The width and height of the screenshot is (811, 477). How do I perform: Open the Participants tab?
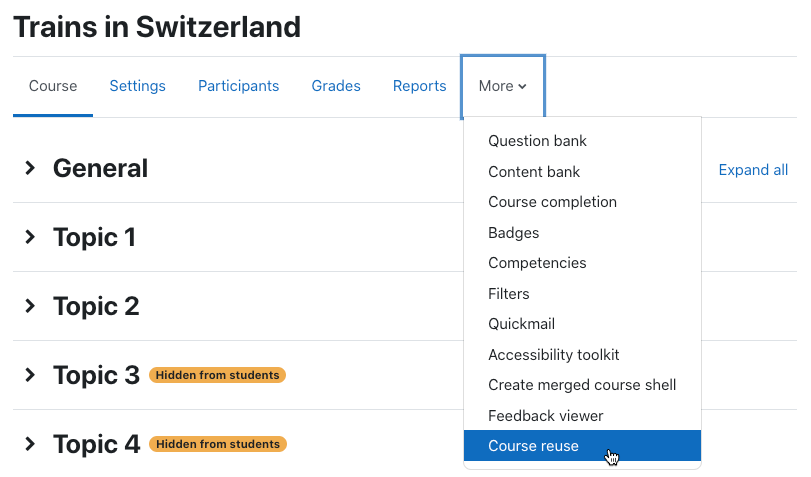click(238, 86)
